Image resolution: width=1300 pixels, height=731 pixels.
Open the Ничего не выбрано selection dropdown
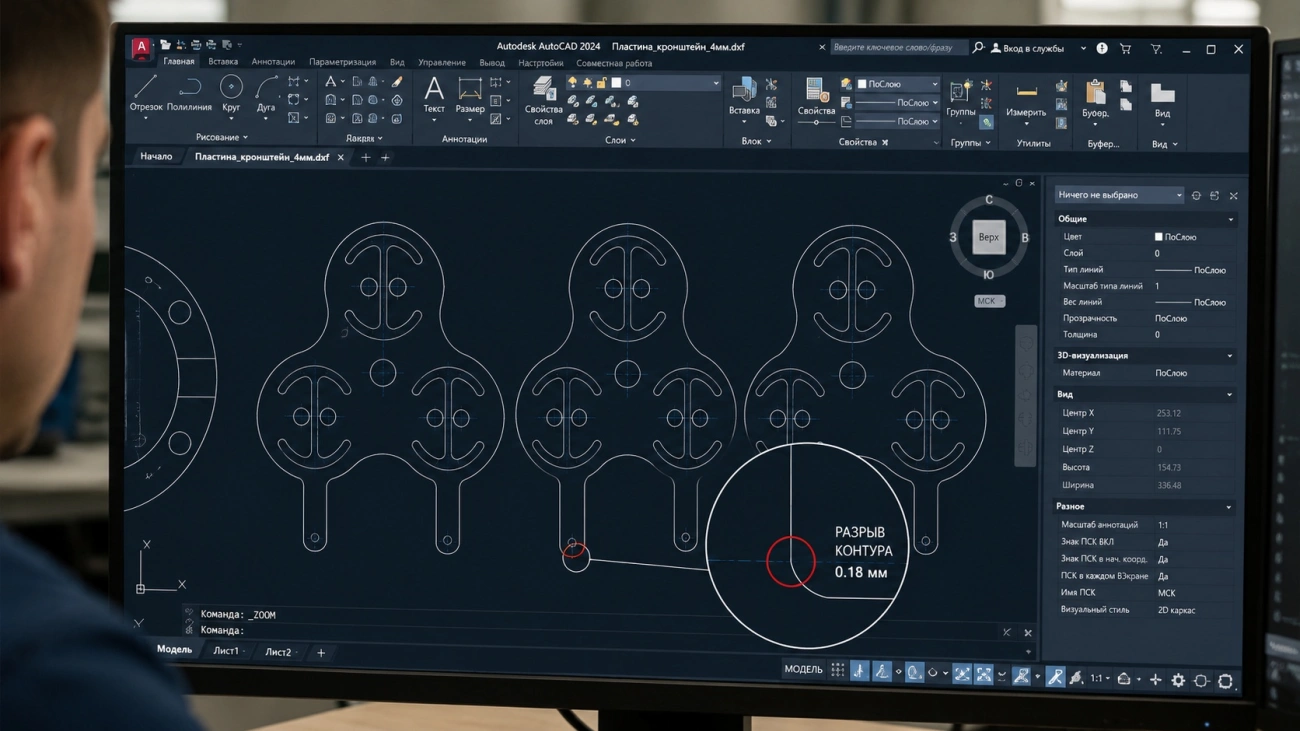coord(1120,195)
